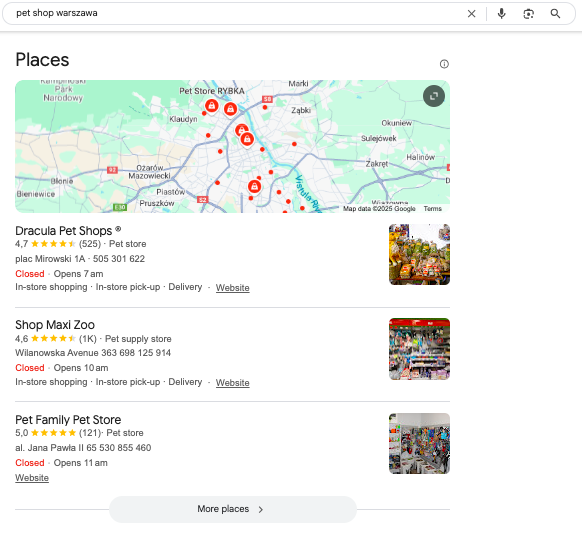Expand the map with the fullscreen icon
This screenshot has height=542, width=582.
[x=434, y=96]
